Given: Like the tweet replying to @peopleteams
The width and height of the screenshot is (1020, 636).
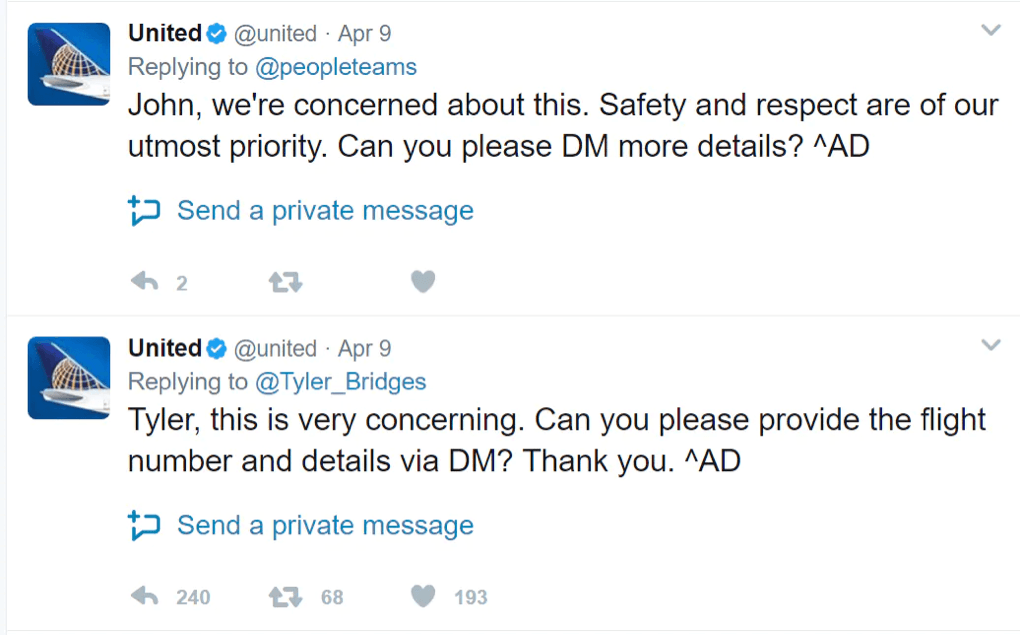Looking at the screenshot, I should (x=423, y=283).
